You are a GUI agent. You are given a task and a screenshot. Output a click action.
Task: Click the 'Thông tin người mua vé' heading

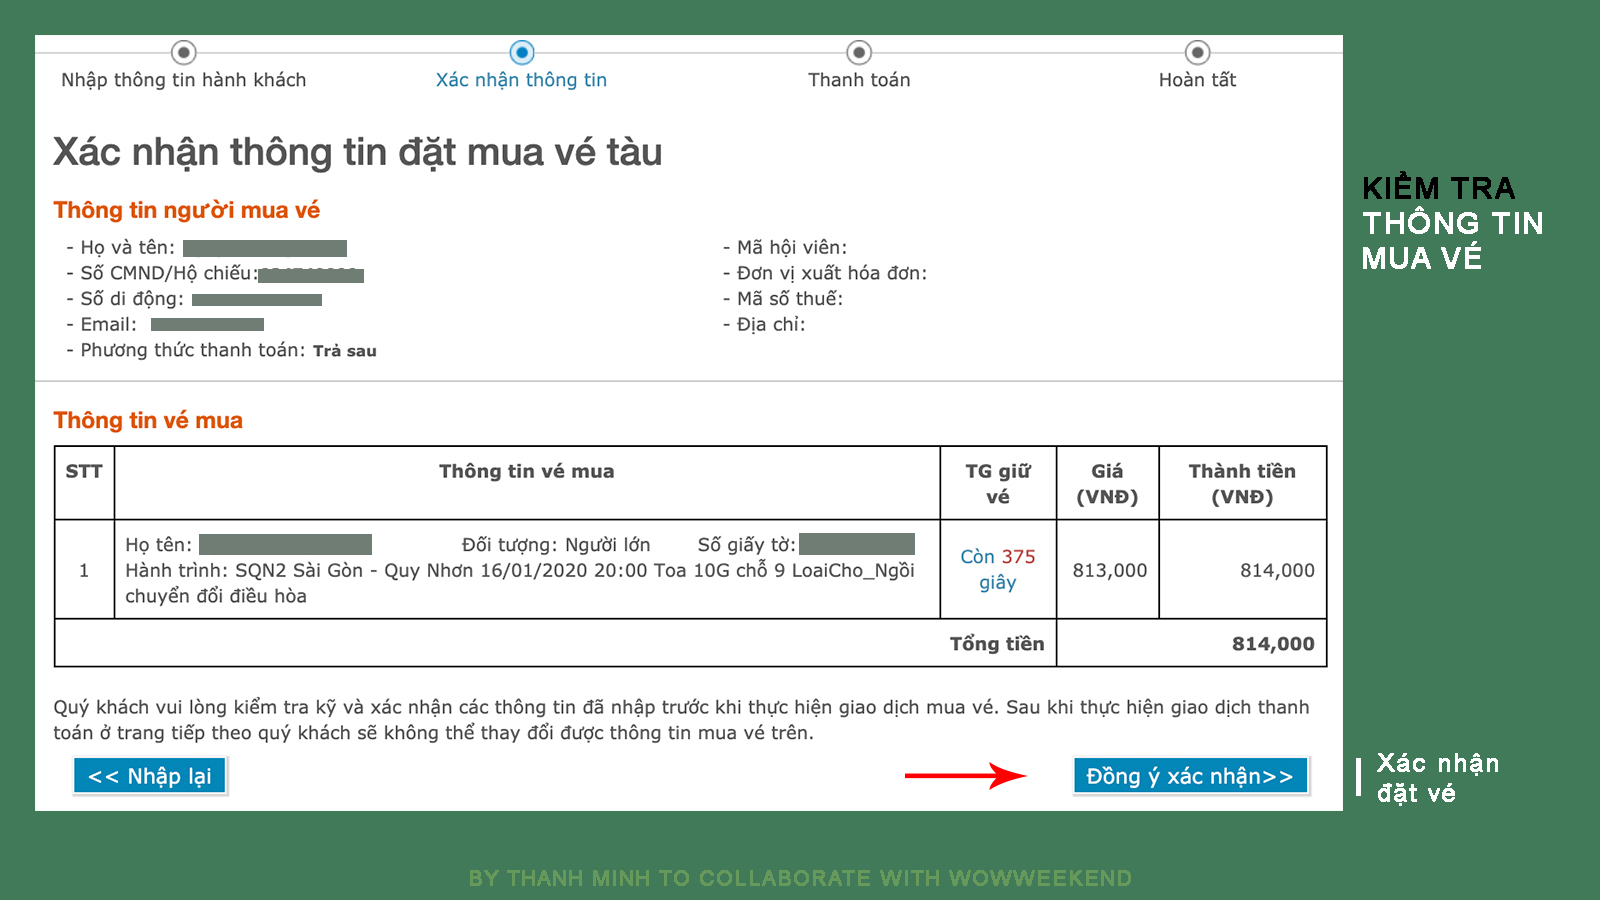click(187, 210)
